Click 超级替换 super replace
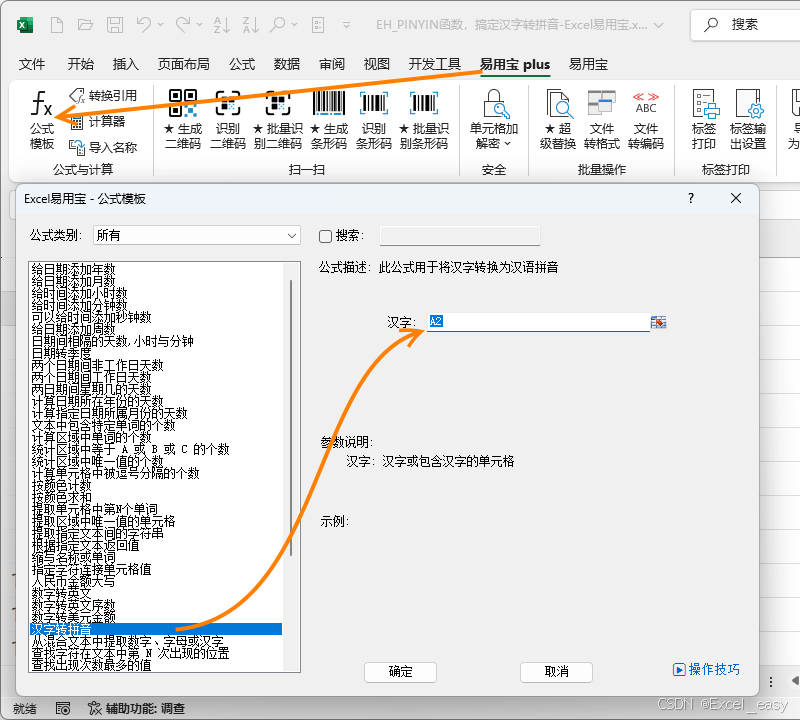This screenshot has width=800, height=720. click(x=558, y=120)
